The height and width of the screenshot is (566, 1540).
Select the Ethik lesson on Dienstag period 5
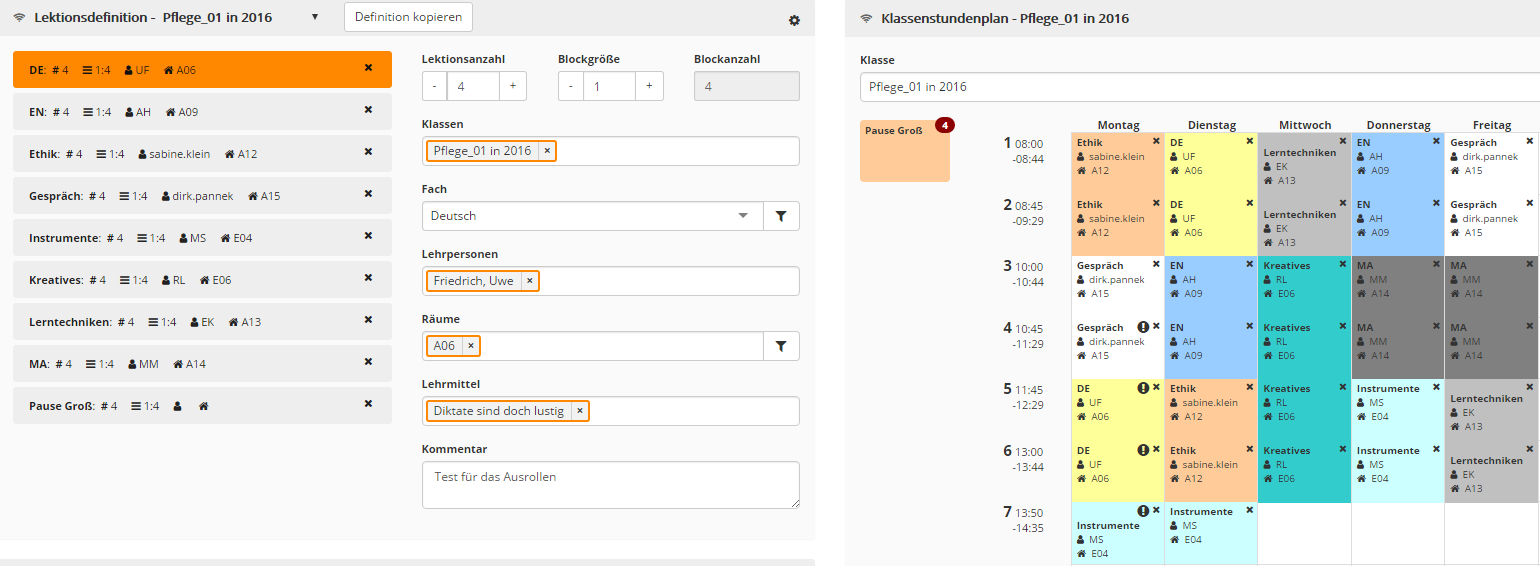coord(1211,409)
